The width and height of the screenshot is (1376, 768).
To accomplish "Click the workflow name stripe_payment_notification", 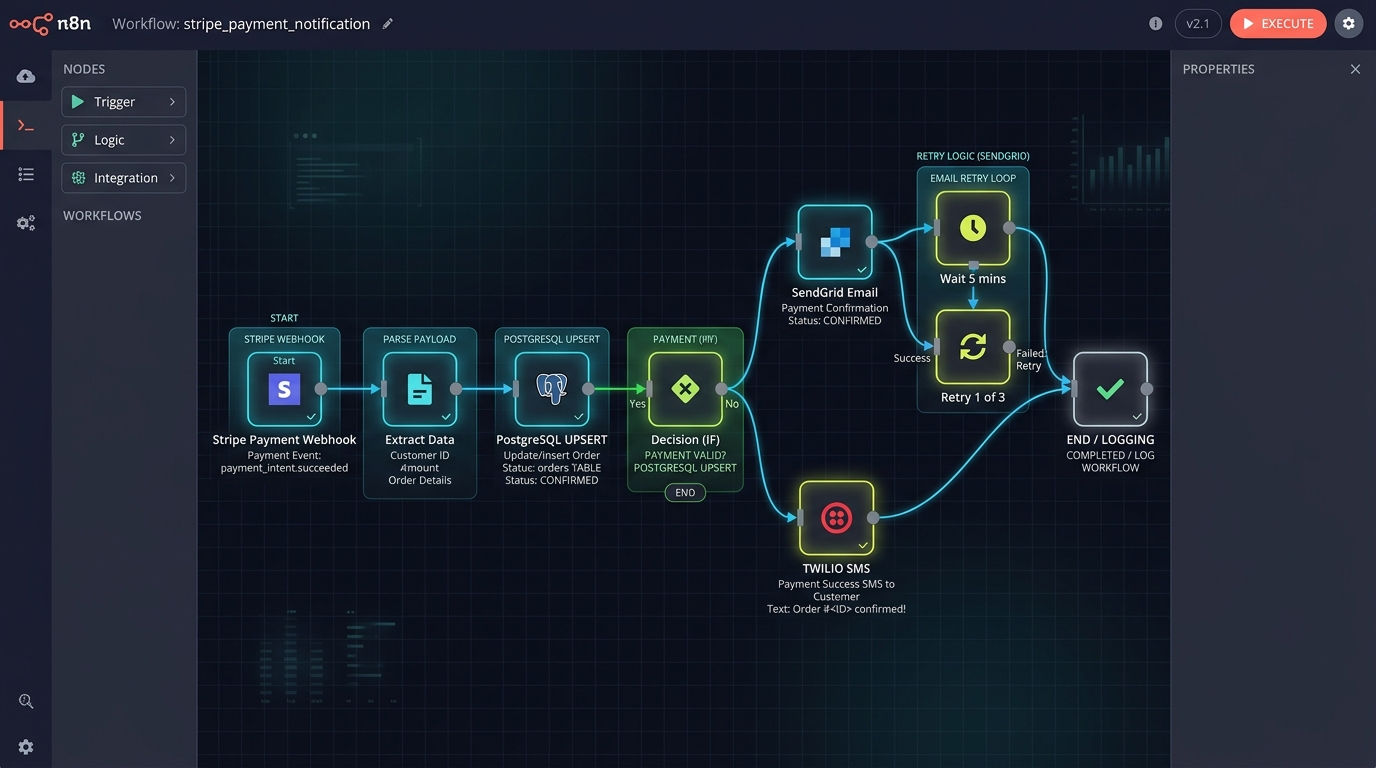I will (x=277, y=24).
